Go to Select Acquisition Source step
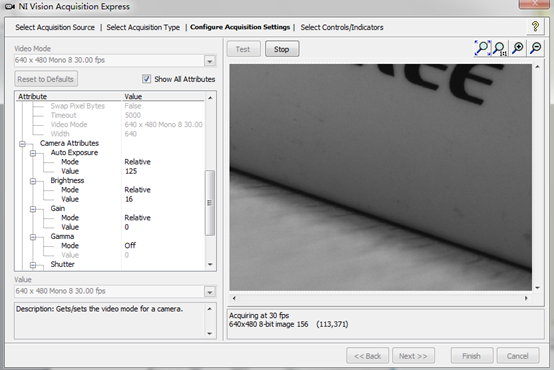554x370 pixels. (x=55, y=27)
